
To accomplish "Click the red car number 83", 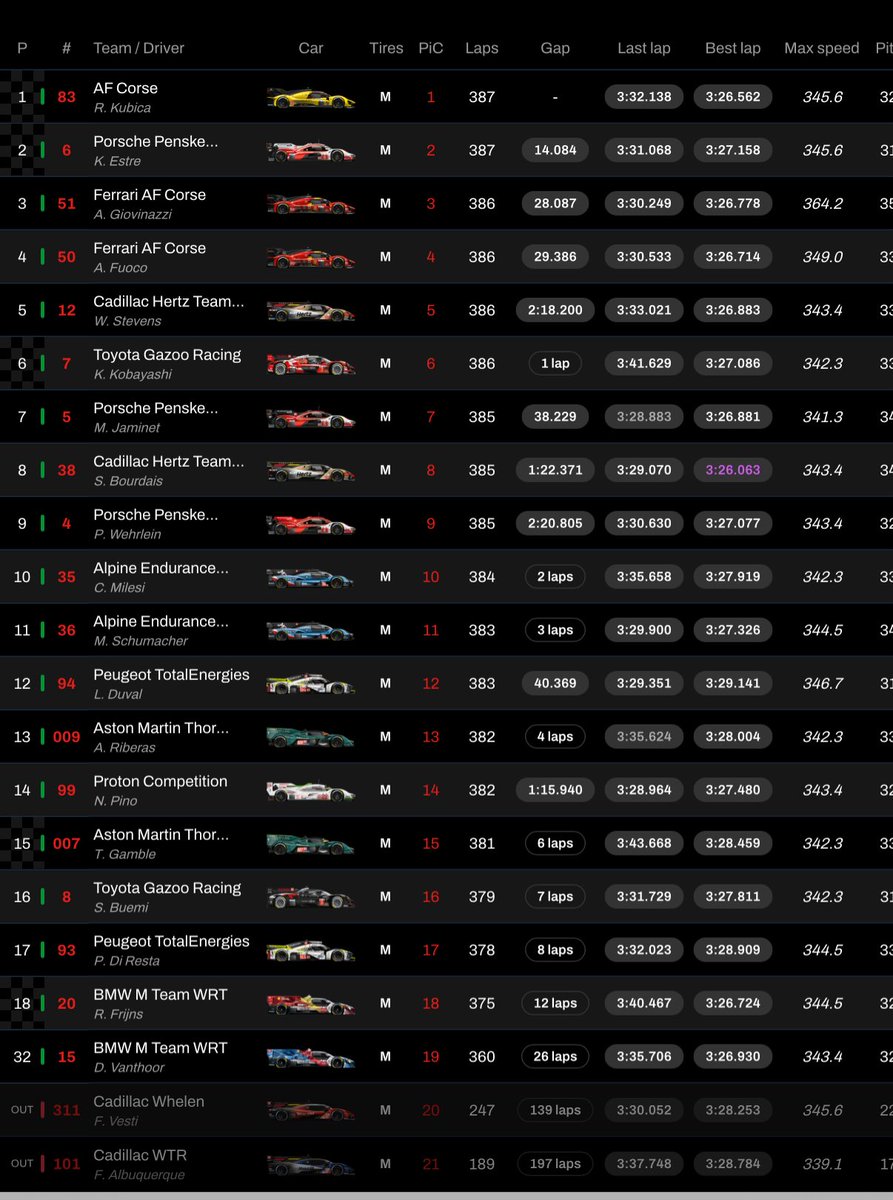I will click(67, 97).
